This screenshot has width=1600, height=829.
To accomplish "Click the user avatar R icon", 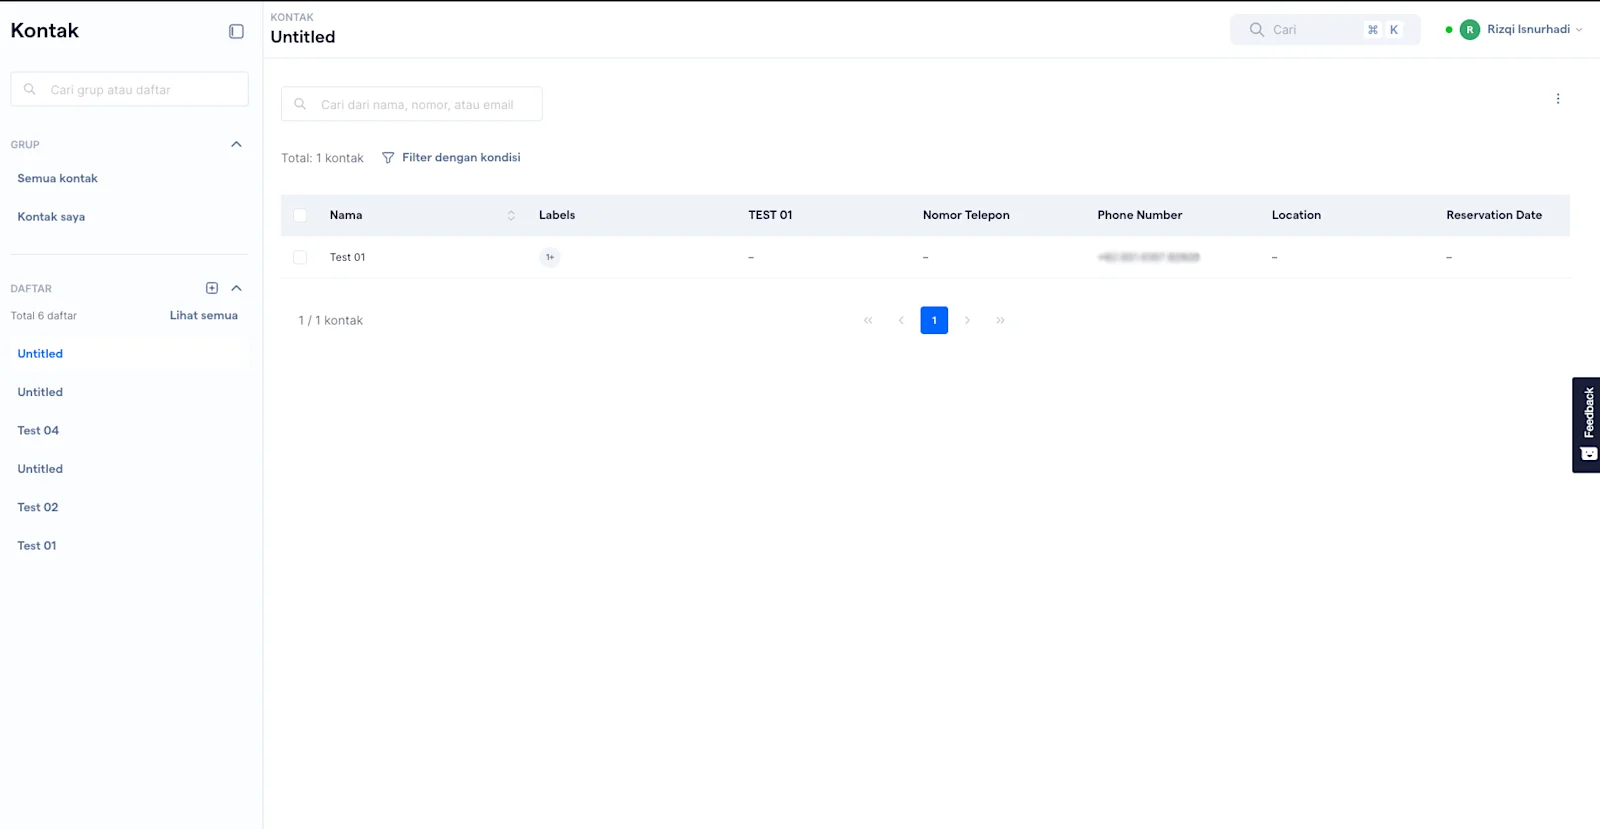I will pos(1470,30).
